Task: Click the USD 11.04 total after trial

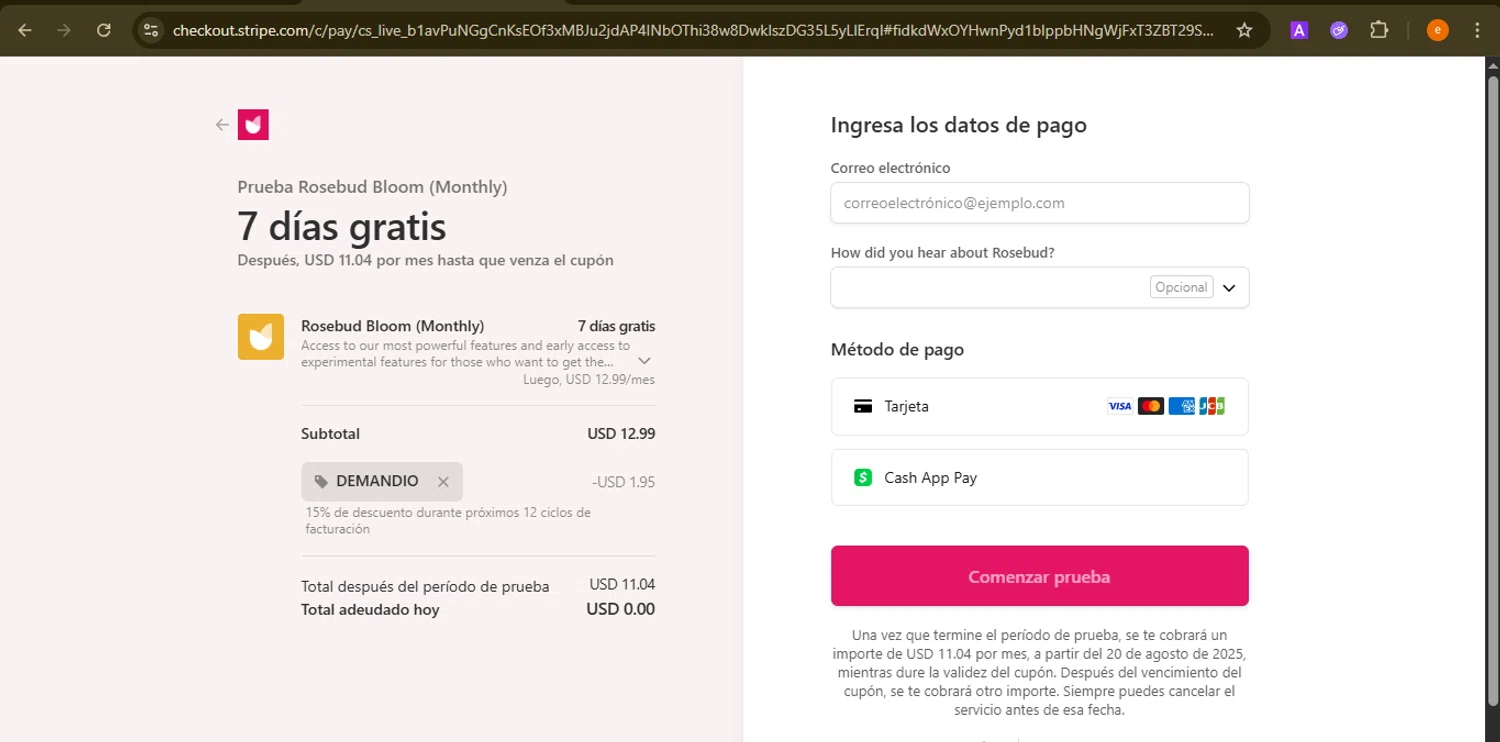Action: pos(622,585)
